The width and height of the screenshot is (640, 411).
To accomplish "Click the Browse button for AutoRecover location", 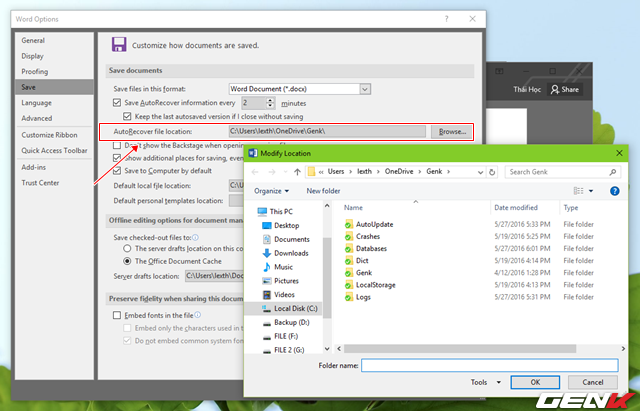I will tap(453, 132).
